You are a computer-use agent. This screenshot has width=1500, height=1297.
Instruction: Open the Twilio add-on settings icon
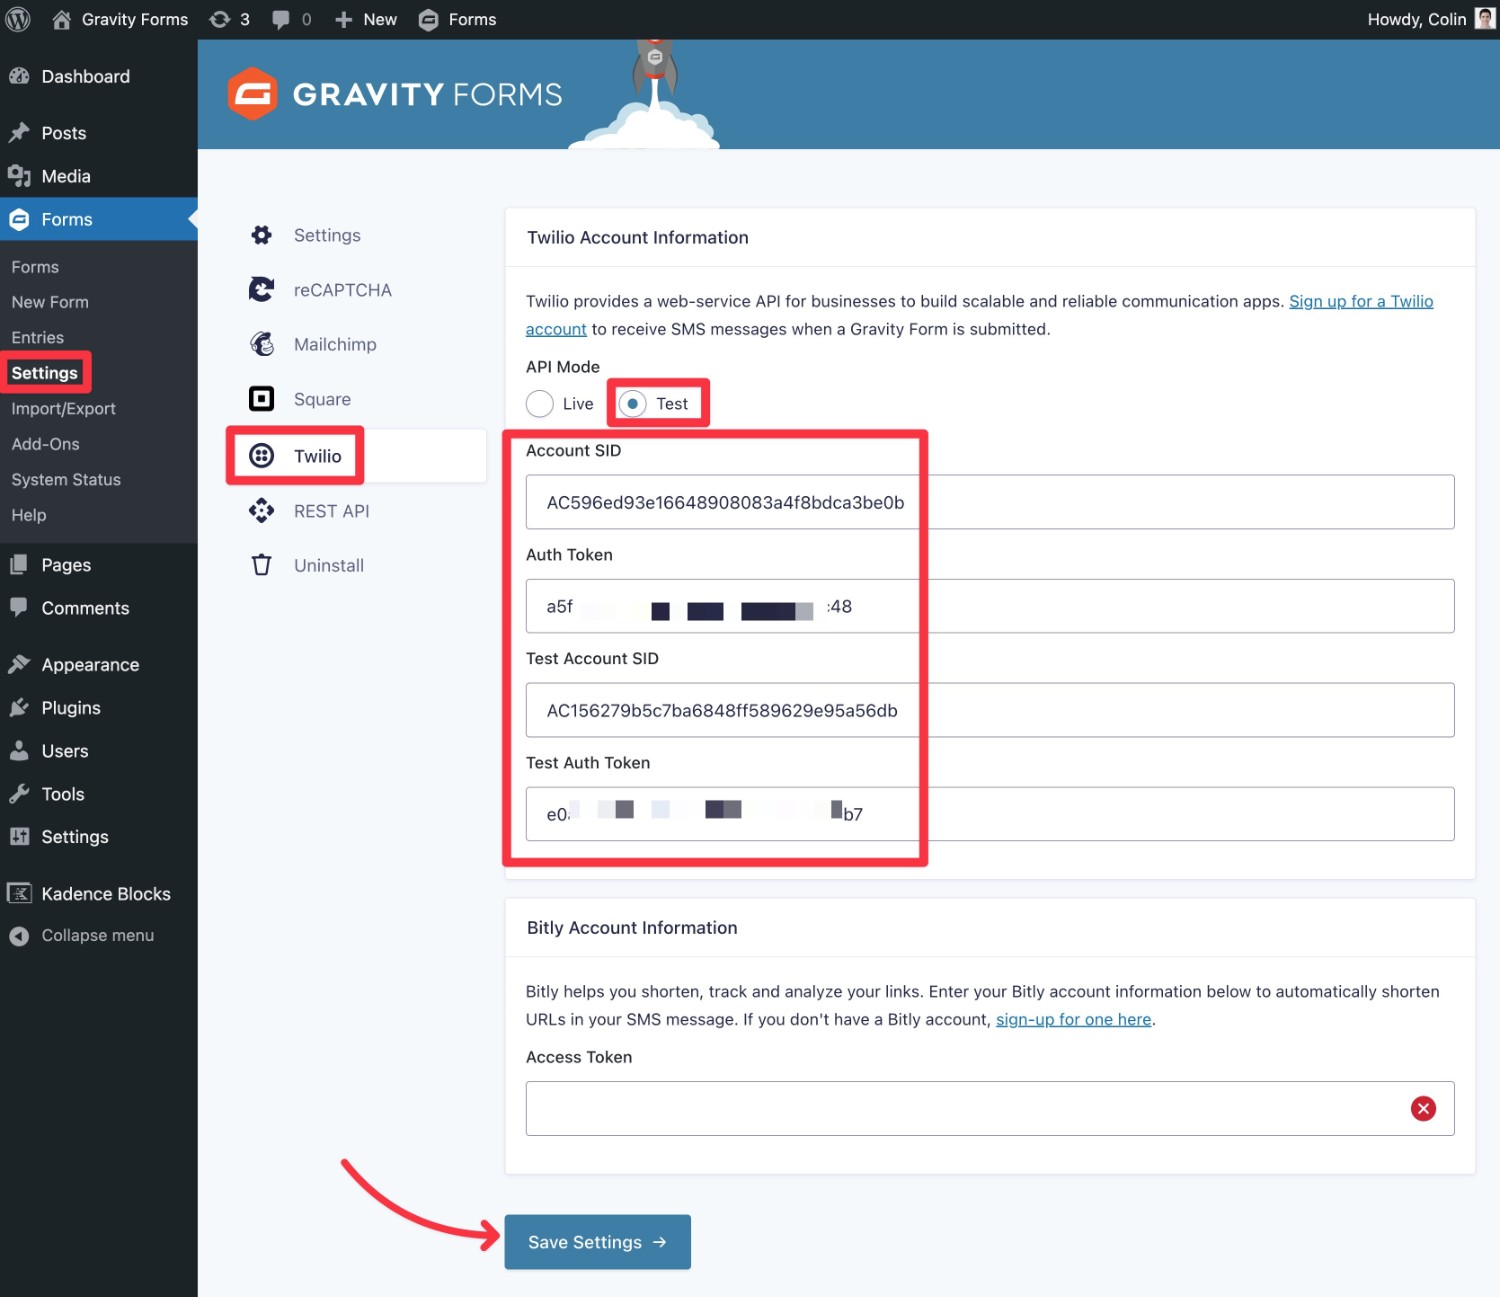[261, 455]
